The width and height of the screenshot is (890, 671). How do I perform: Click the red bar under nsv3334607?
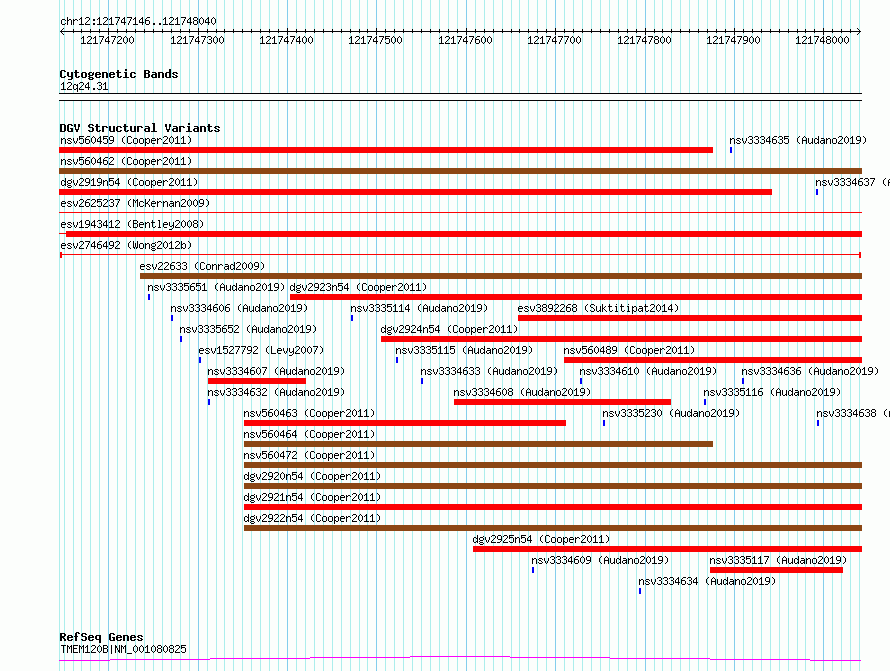click(x=257, y=381)
